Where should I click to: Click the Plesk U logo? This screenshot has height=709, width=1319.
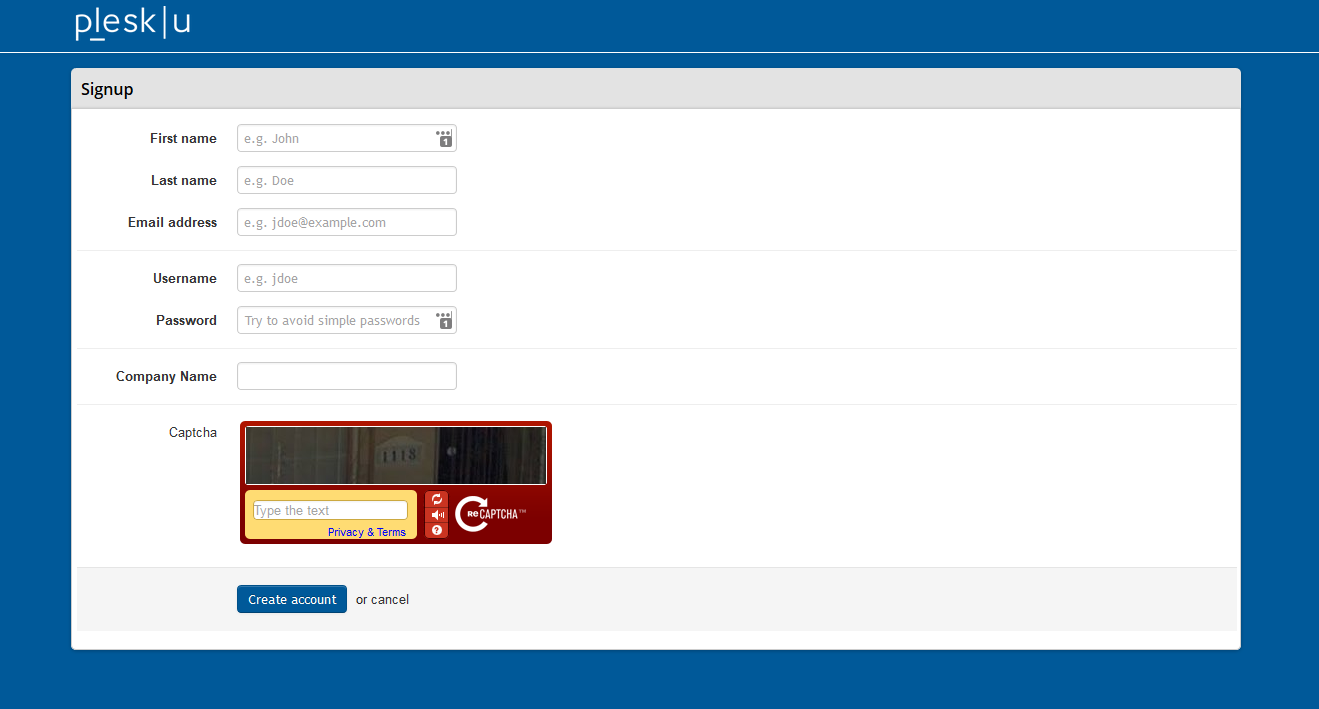tap(133, 24)
